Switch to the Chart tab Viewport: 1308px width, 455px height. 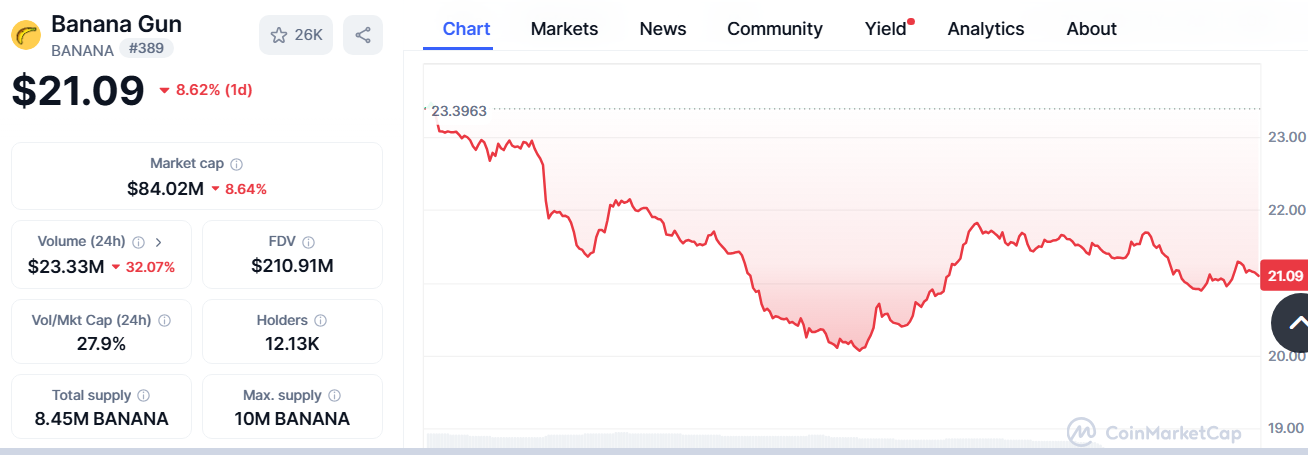(466, 29)
